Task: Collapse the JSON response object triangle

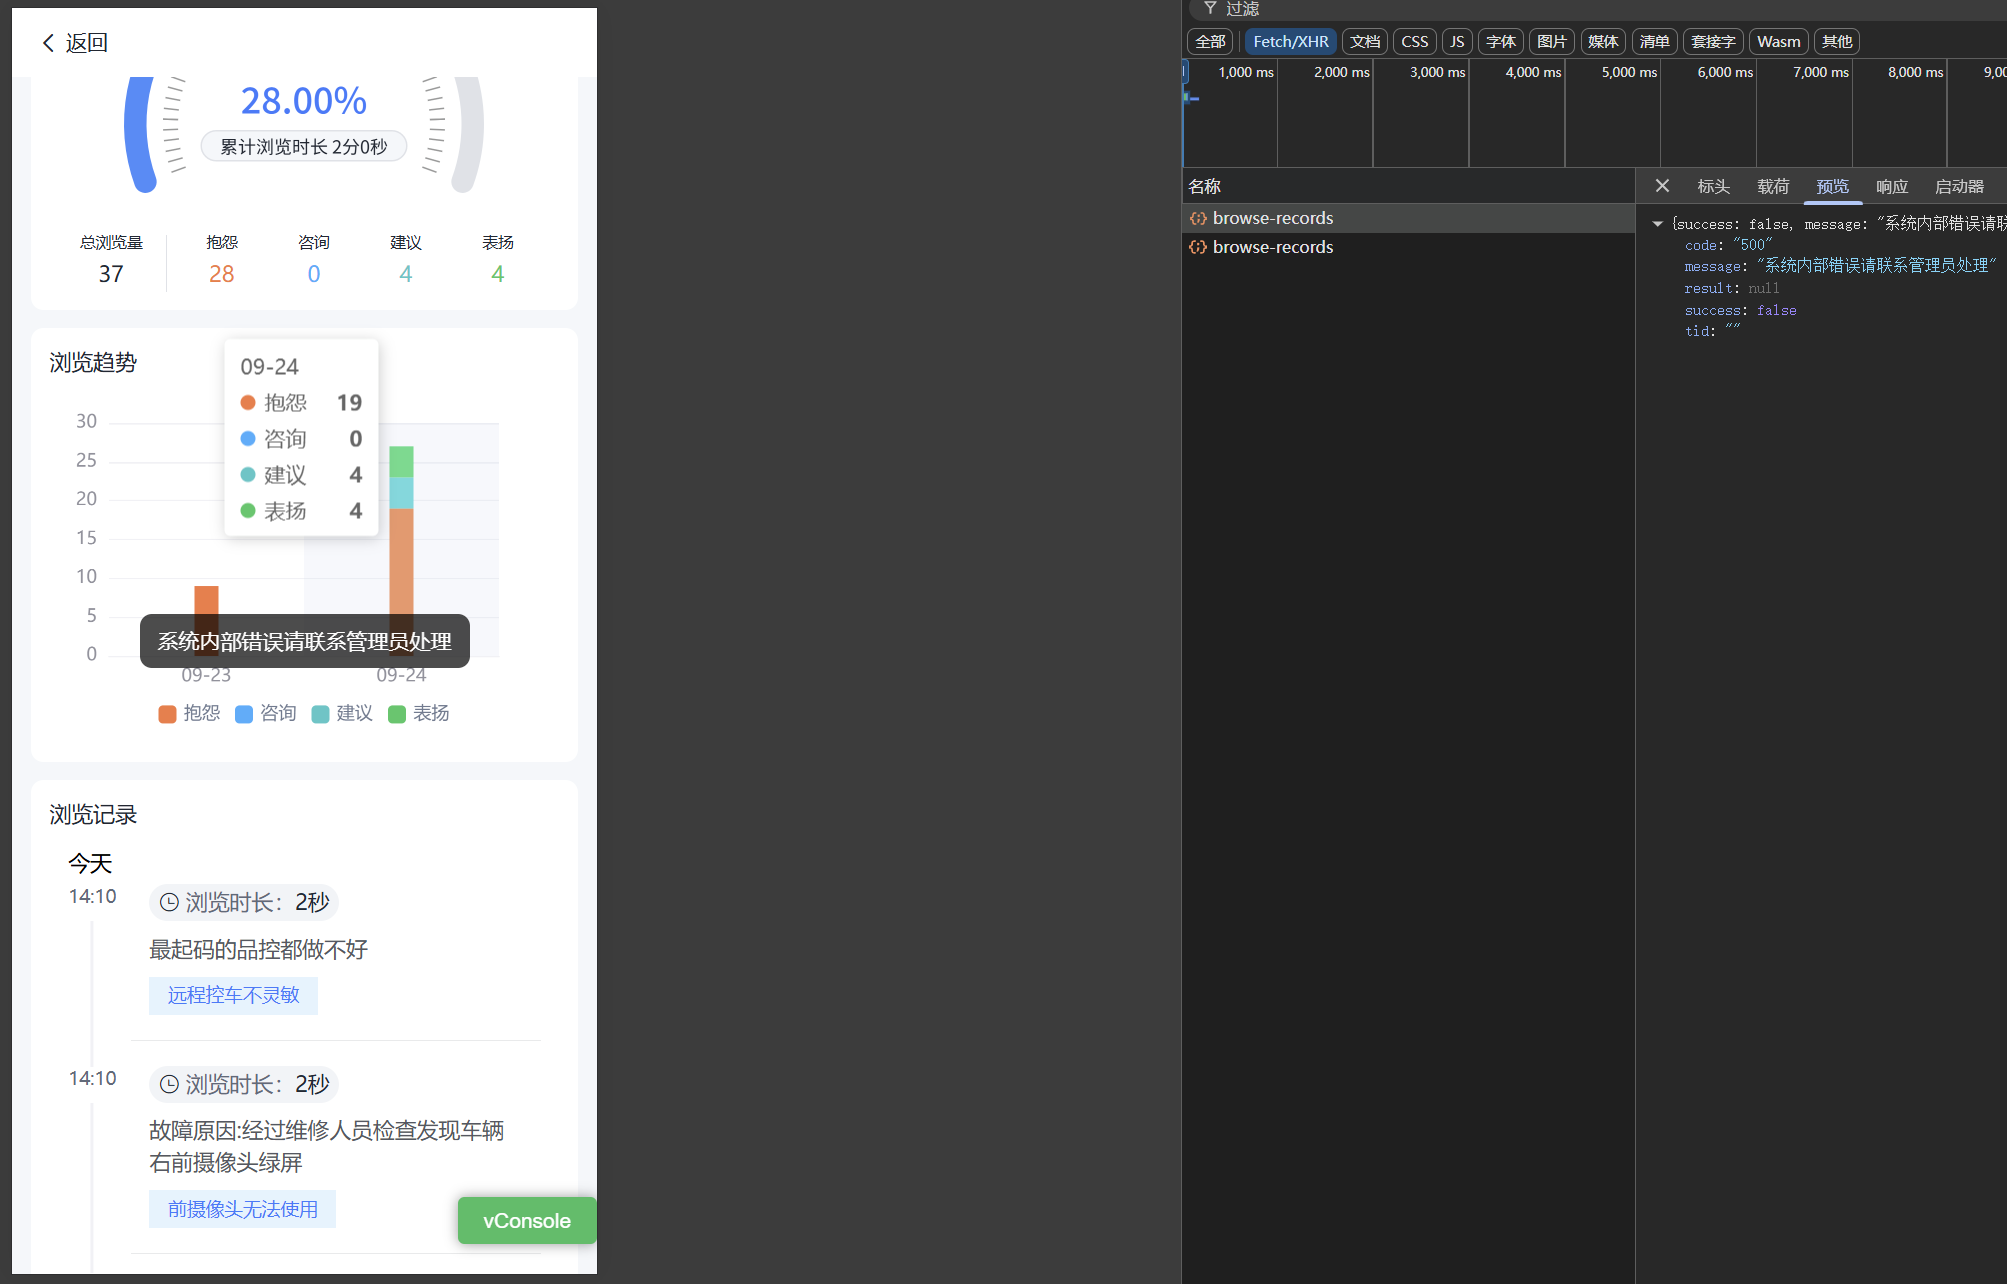Action: coord(1657,224)
